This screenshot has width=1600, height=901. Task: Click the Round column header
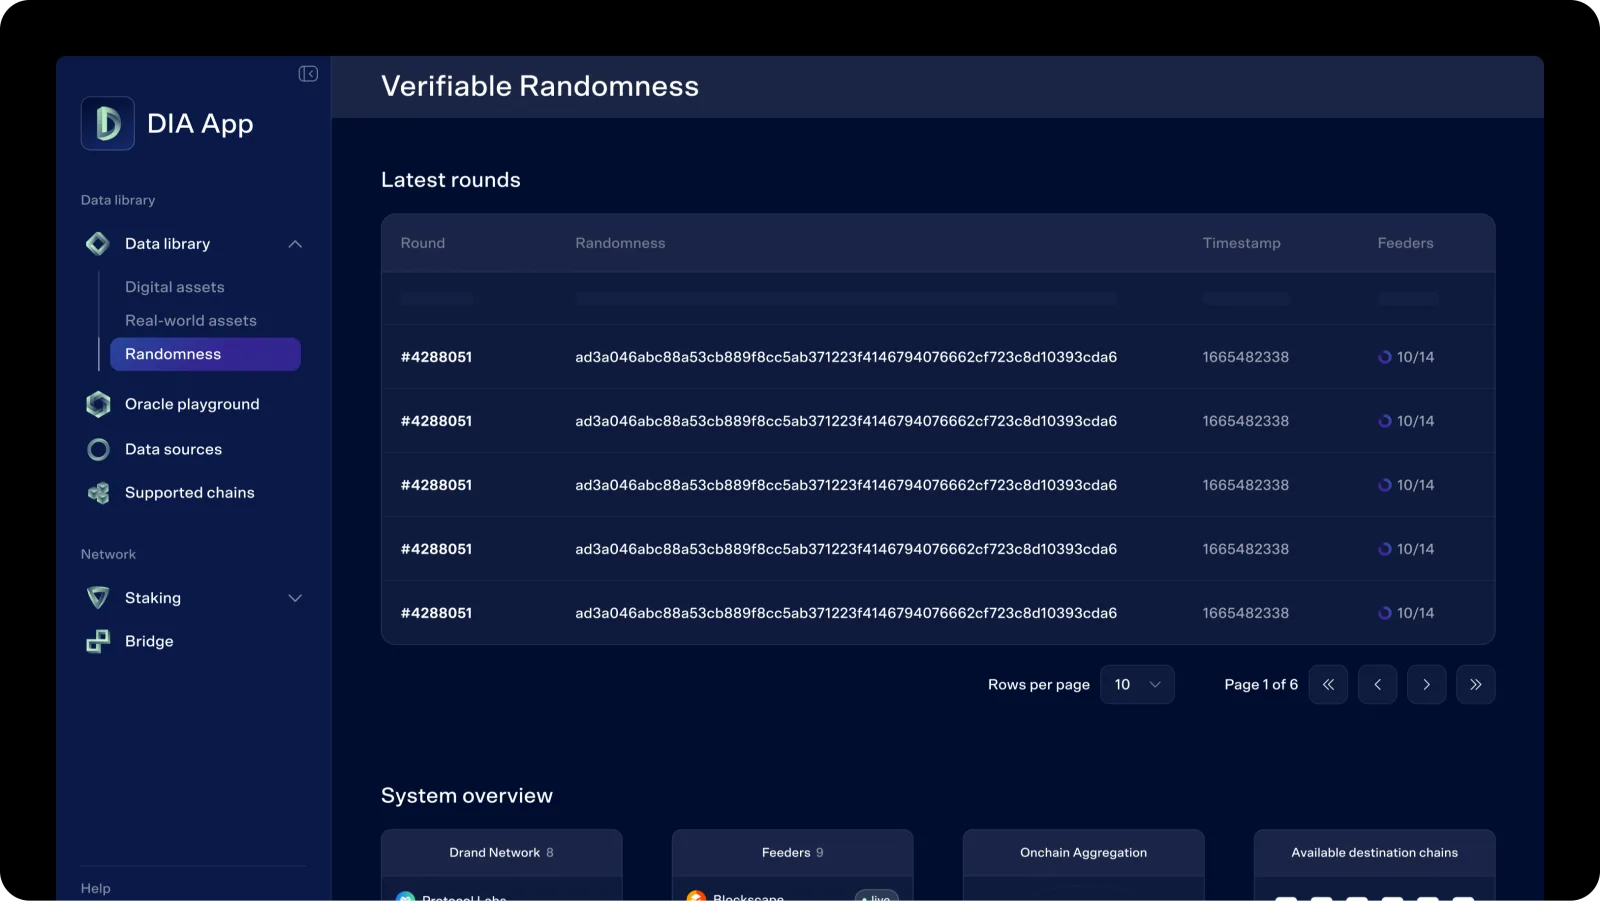click(x=423, y=243)
